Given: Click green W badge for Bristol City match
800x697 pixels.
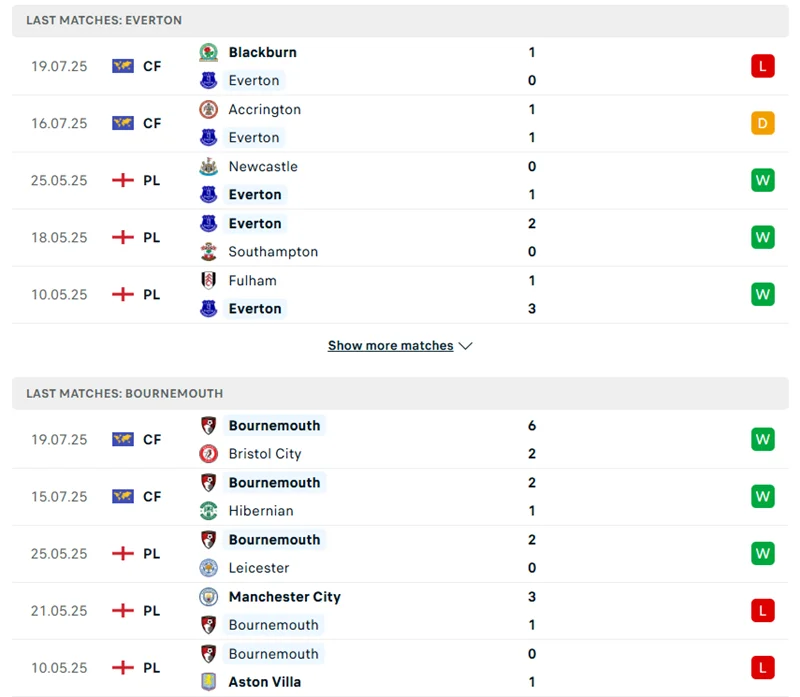Looking at the screenshot, I should point(763,439).
